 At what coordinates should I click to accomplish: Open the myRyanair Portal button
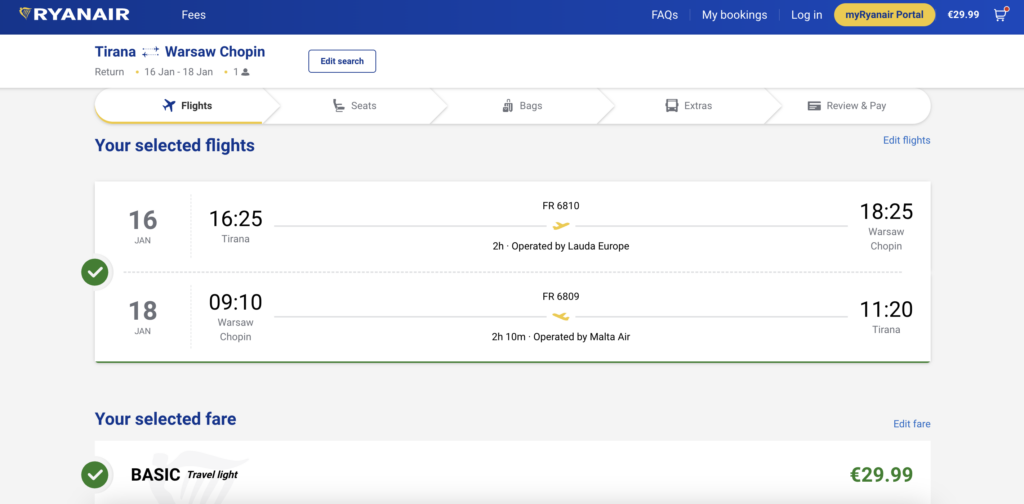click(884, 15)
